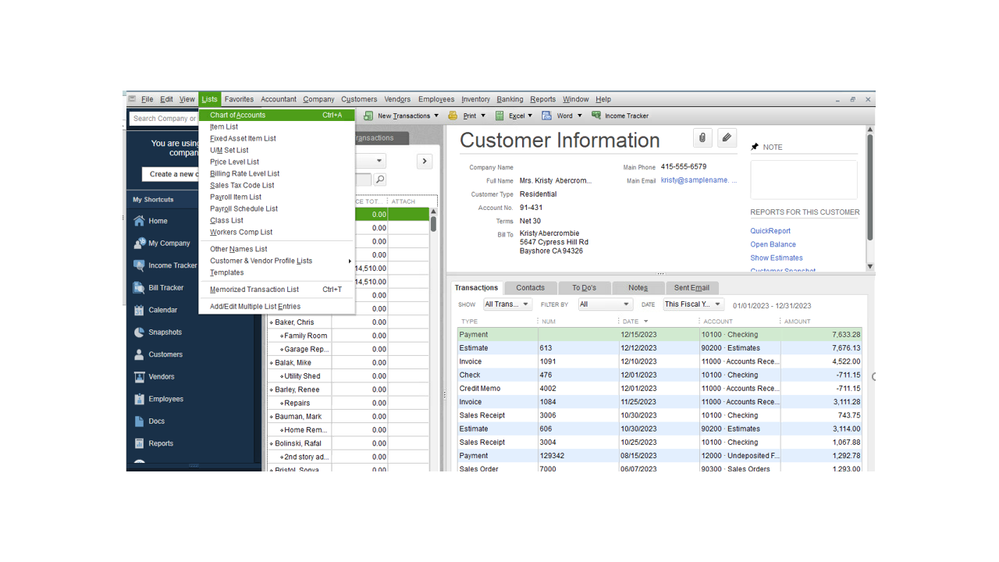Click the magnifier search icon in customer list
Image resolution: width=999 pixels, height=562 pixels.
tap(380, 180)
